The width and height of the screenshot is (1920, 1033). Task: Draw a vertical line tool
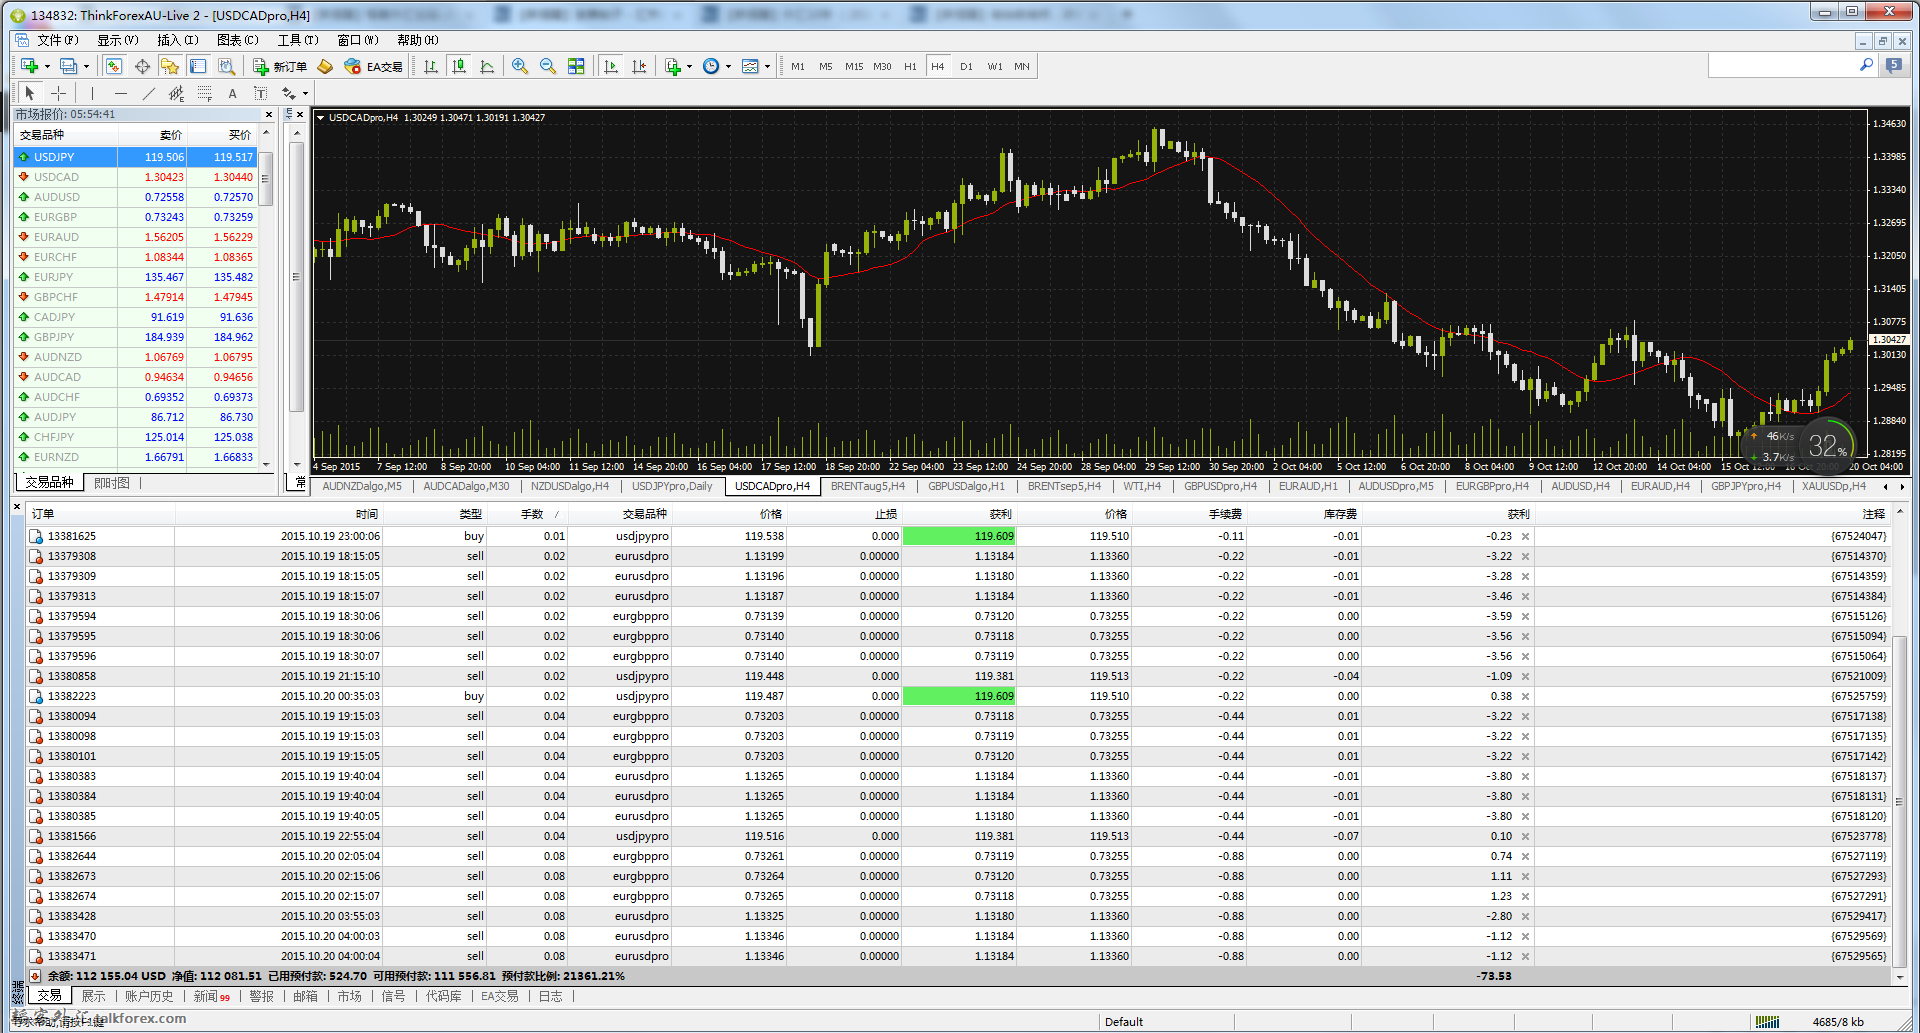click(92, 93)
